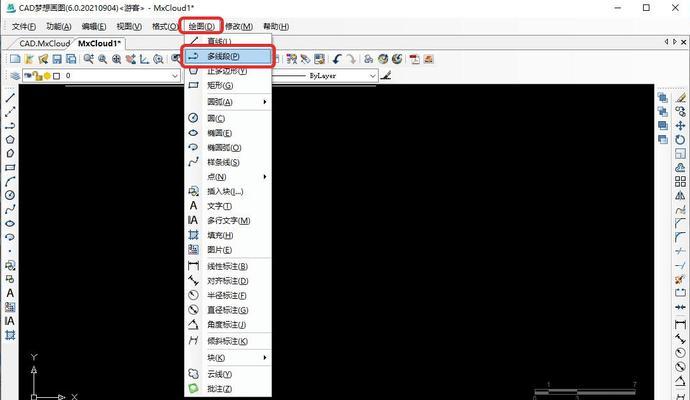This screenshot has height=400, width=690.
Task: Select the Spline tool in left toolbar
Action: [10, 209]
